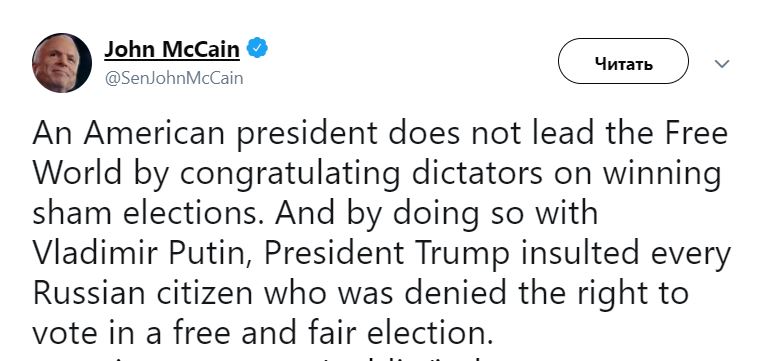Click the blue verified badge icon
The image size is (764, 361).
[257, 49]
